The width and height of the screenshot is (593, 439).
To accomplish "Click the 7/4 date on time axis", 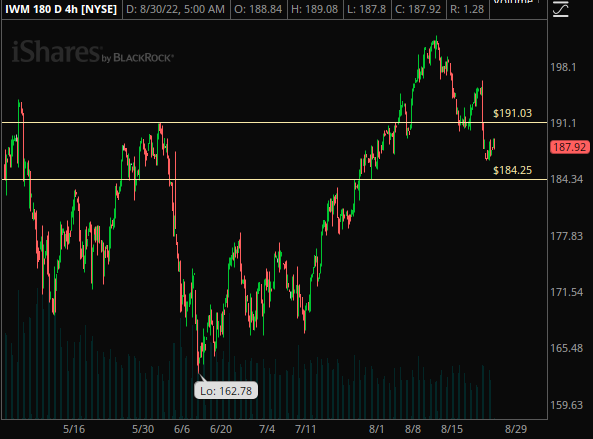I will (x=267, y=429).
